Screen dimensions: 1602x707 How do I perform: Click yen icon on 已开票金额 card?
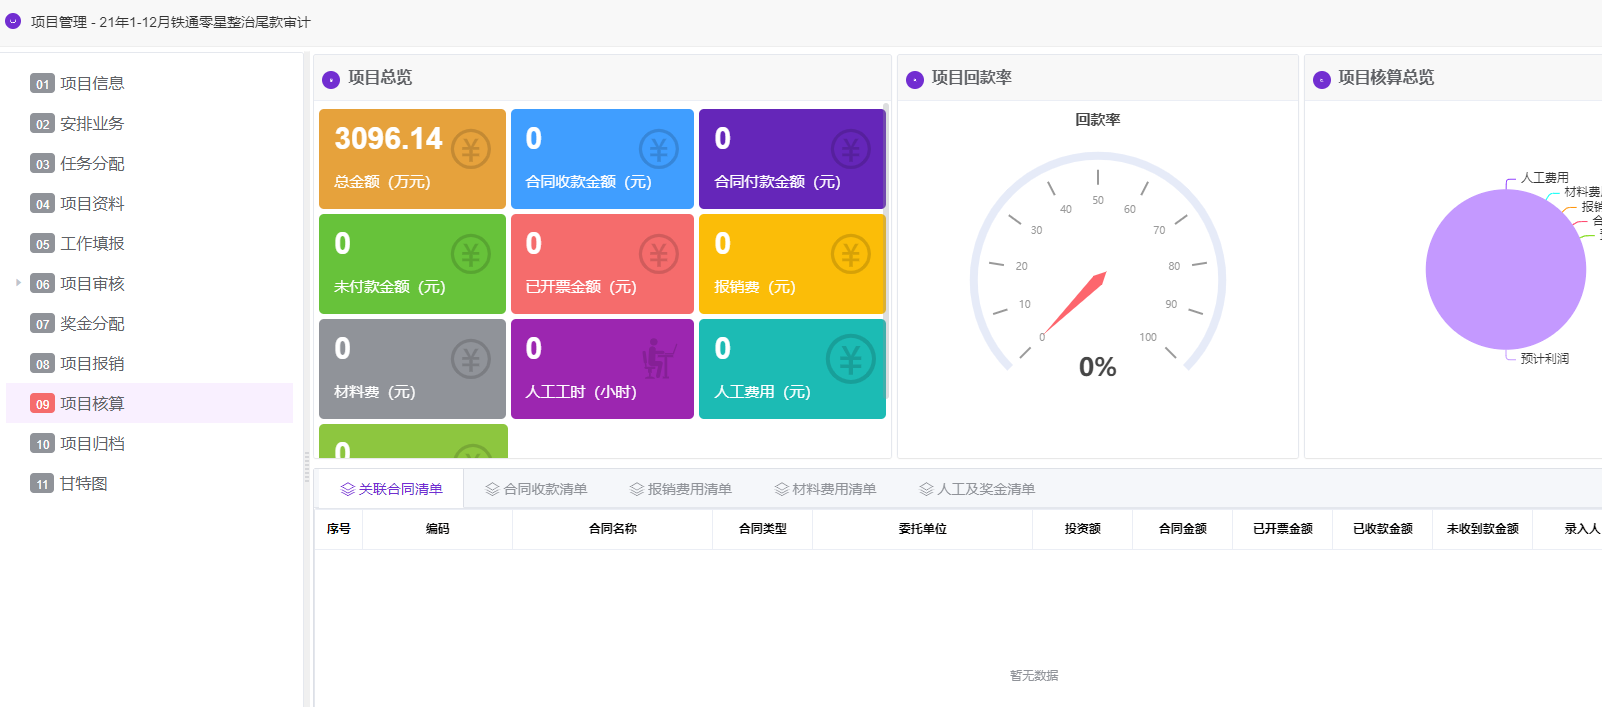658,255
